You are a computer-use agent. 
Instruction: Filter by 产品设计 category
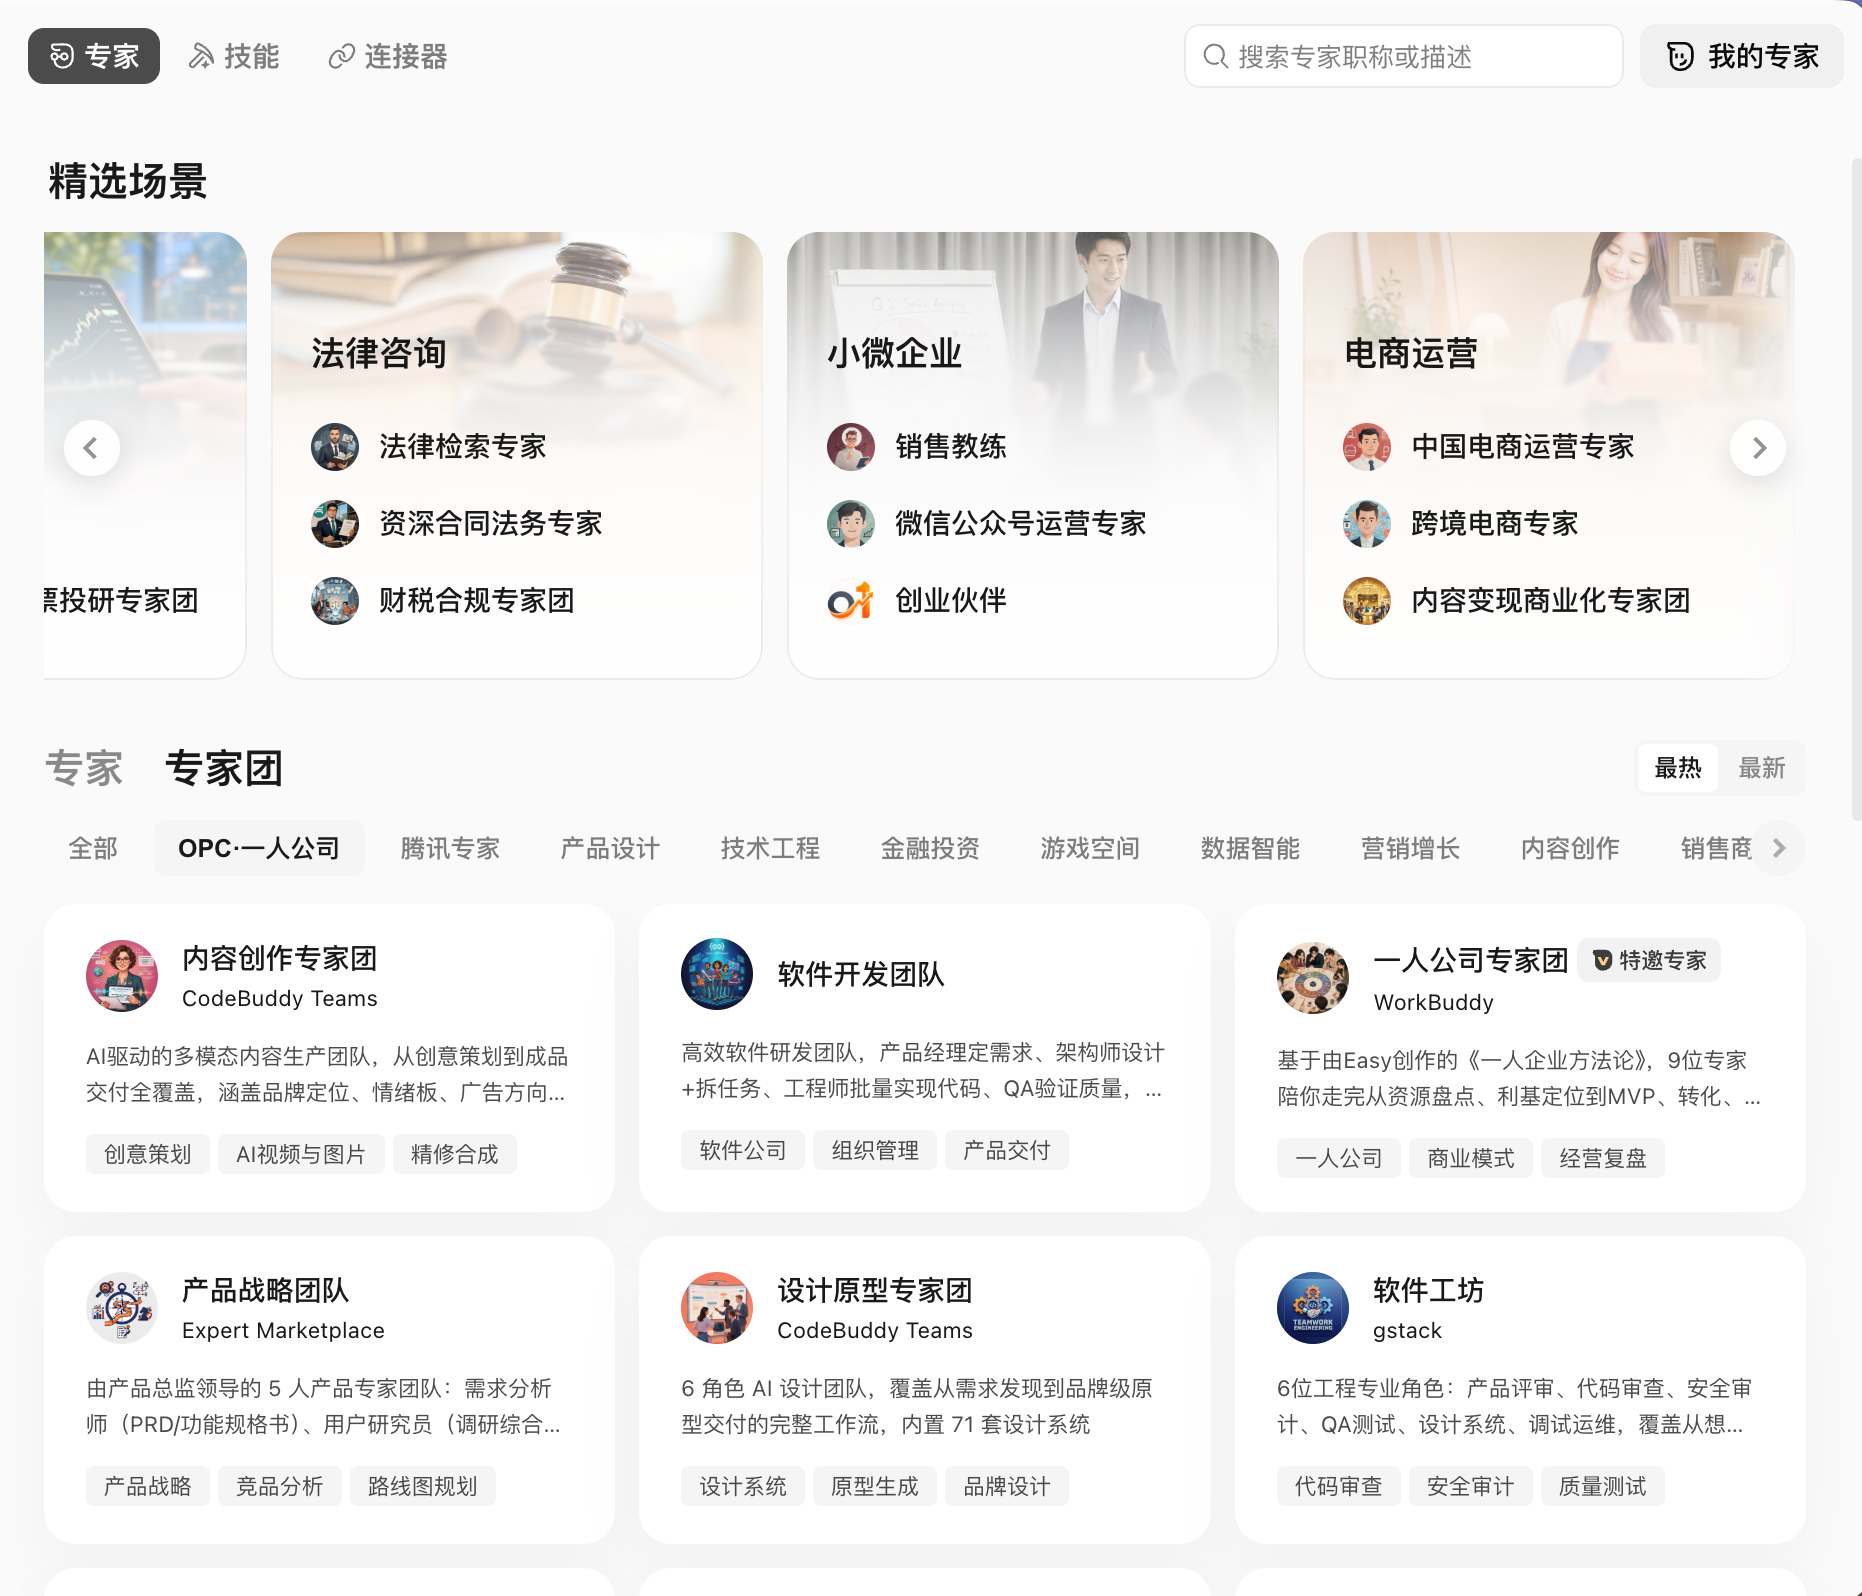[x=610, y=848]
